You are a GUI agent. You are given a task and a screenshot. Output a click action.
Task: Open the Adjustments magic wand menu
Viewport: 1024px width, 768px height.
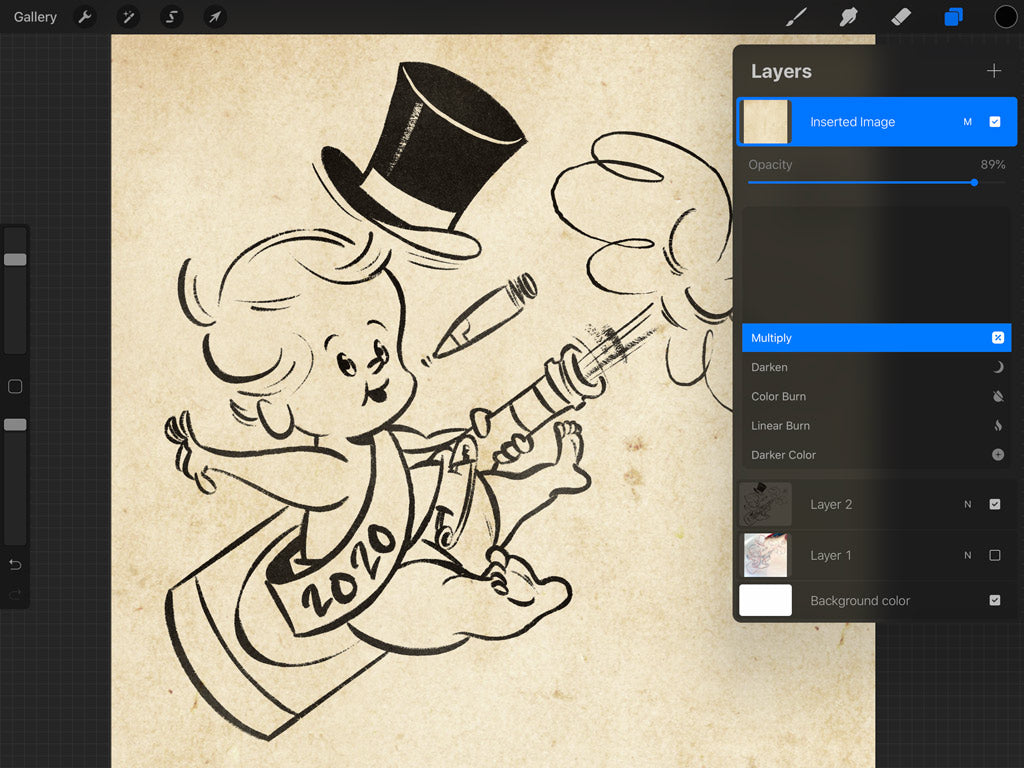point(128,17)
